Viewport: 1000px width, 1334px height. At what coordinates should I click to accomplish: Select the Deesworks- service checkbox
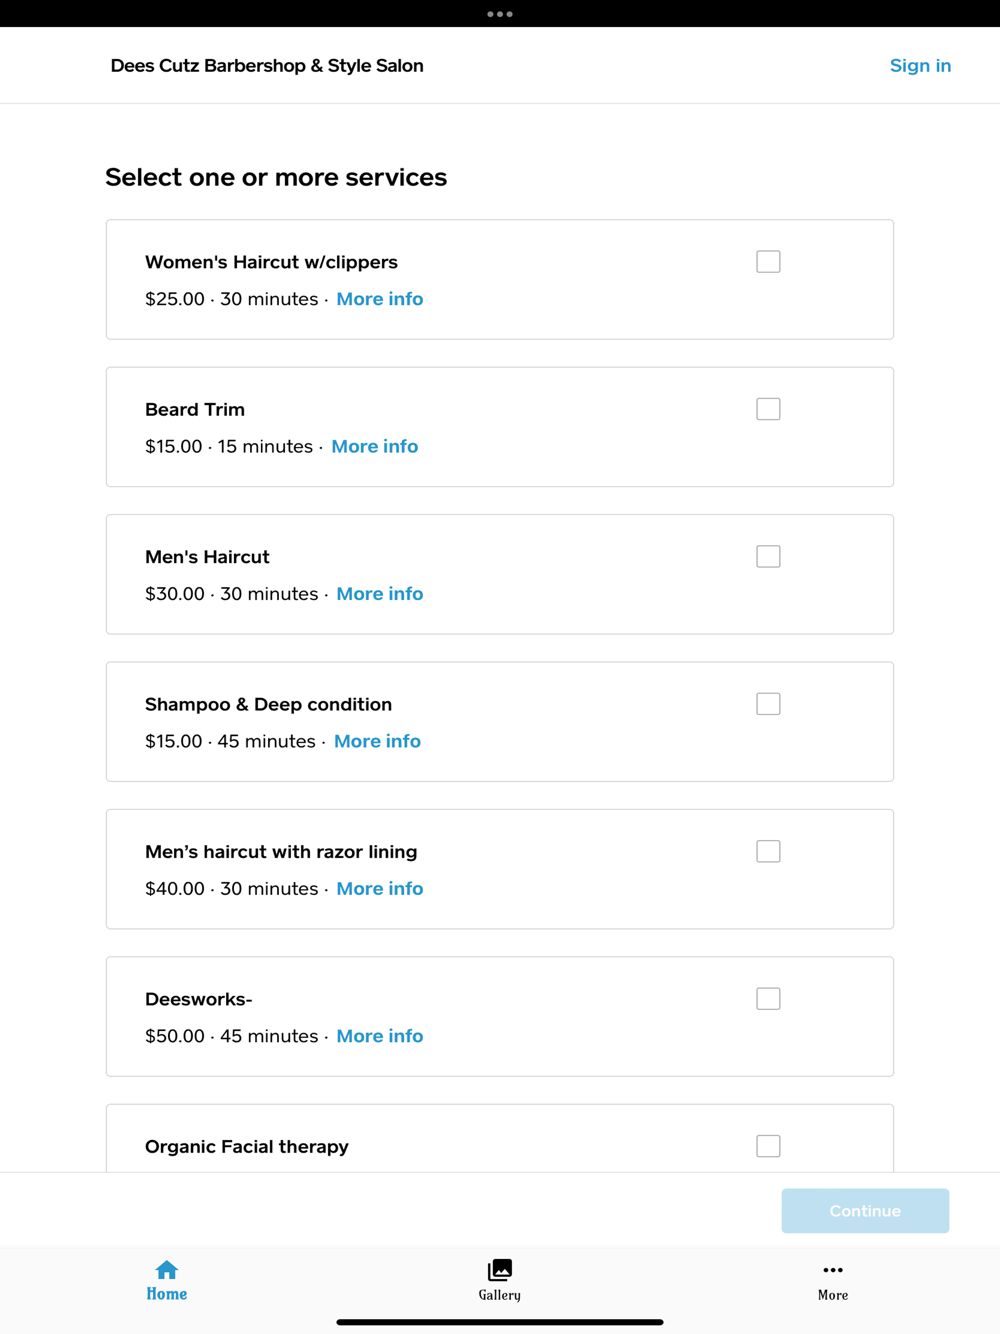point(768,999)
